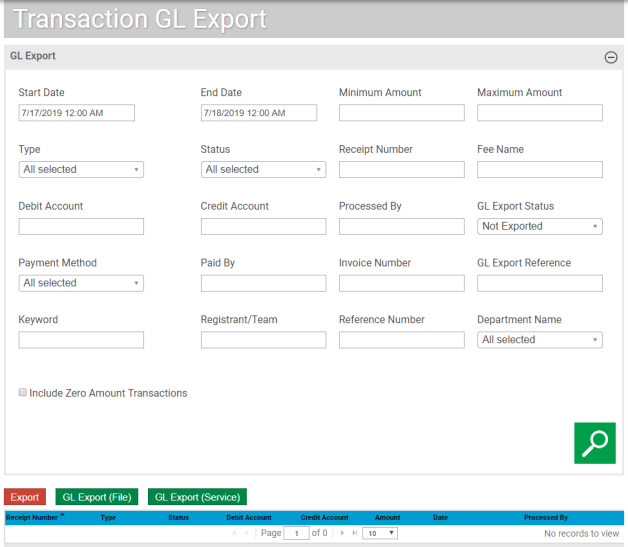The height and width of the screenshot is (547, 628).
Task: Enable Include Zero Amount Transactions checkbox
Action: coord(23,393)
